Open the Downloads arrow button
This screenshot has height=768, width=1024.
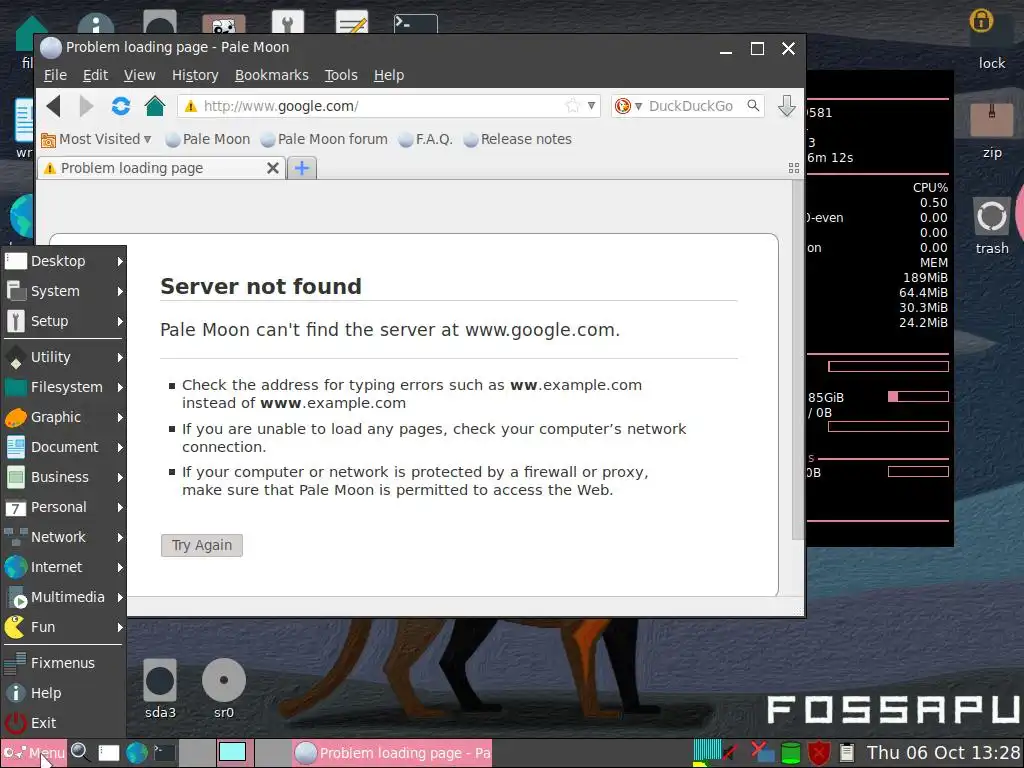pos(786,106)
